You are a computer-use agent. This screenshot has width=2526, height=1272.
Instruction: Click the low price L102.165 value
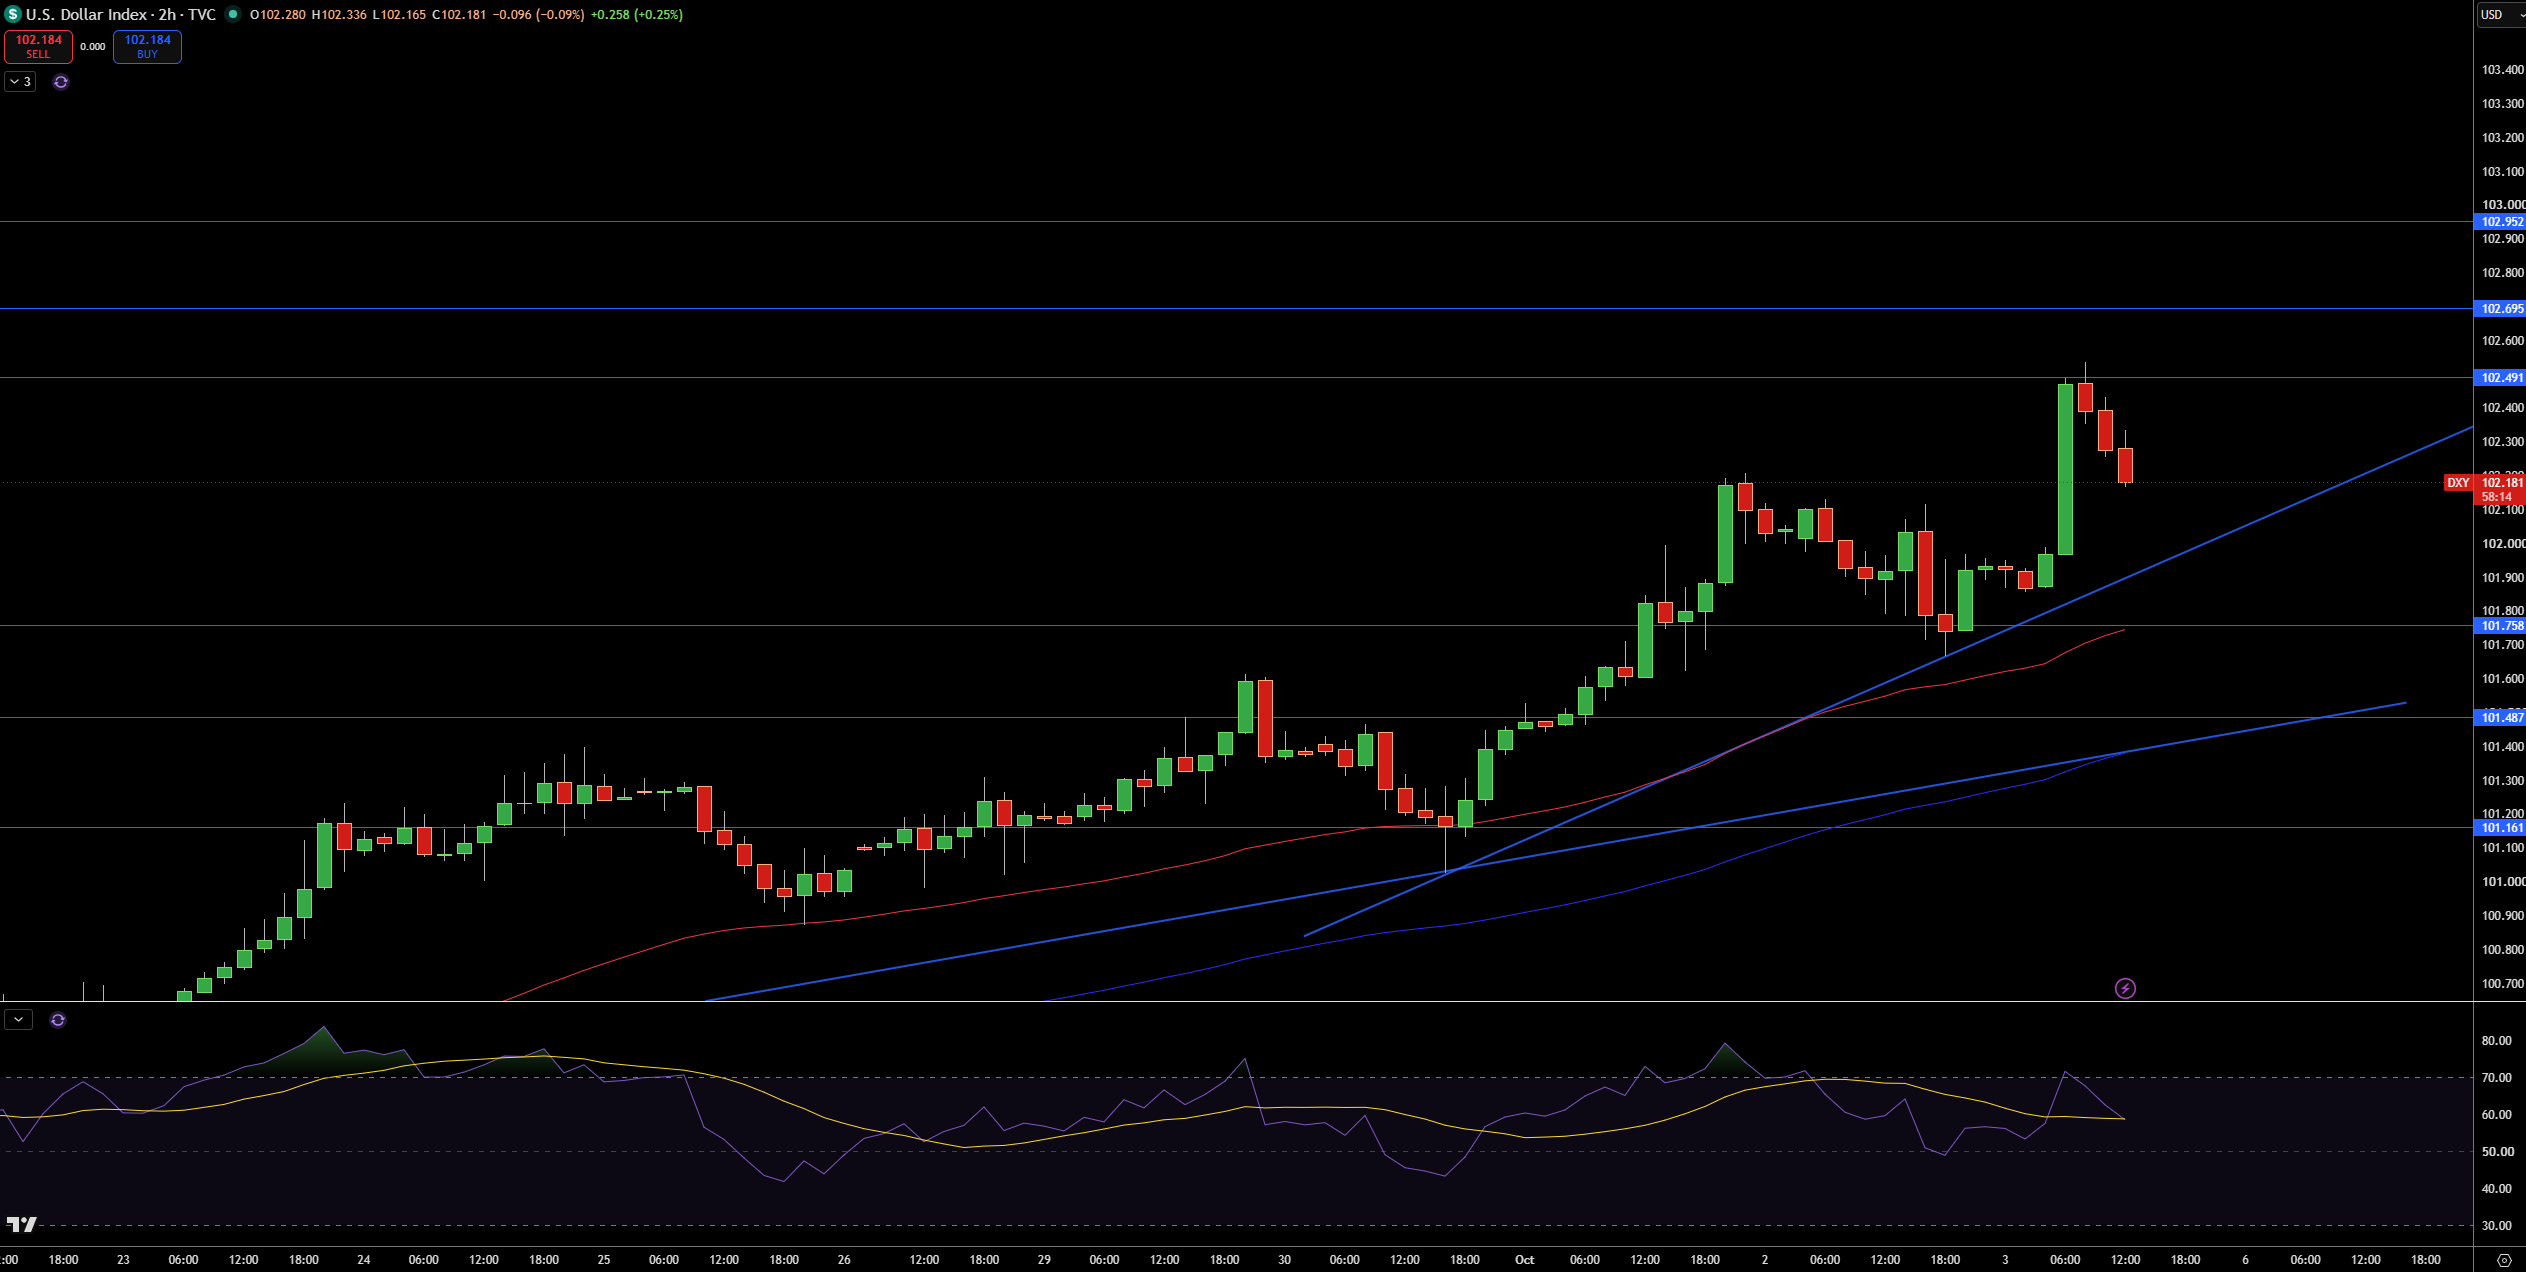click(x=399, y=15)
